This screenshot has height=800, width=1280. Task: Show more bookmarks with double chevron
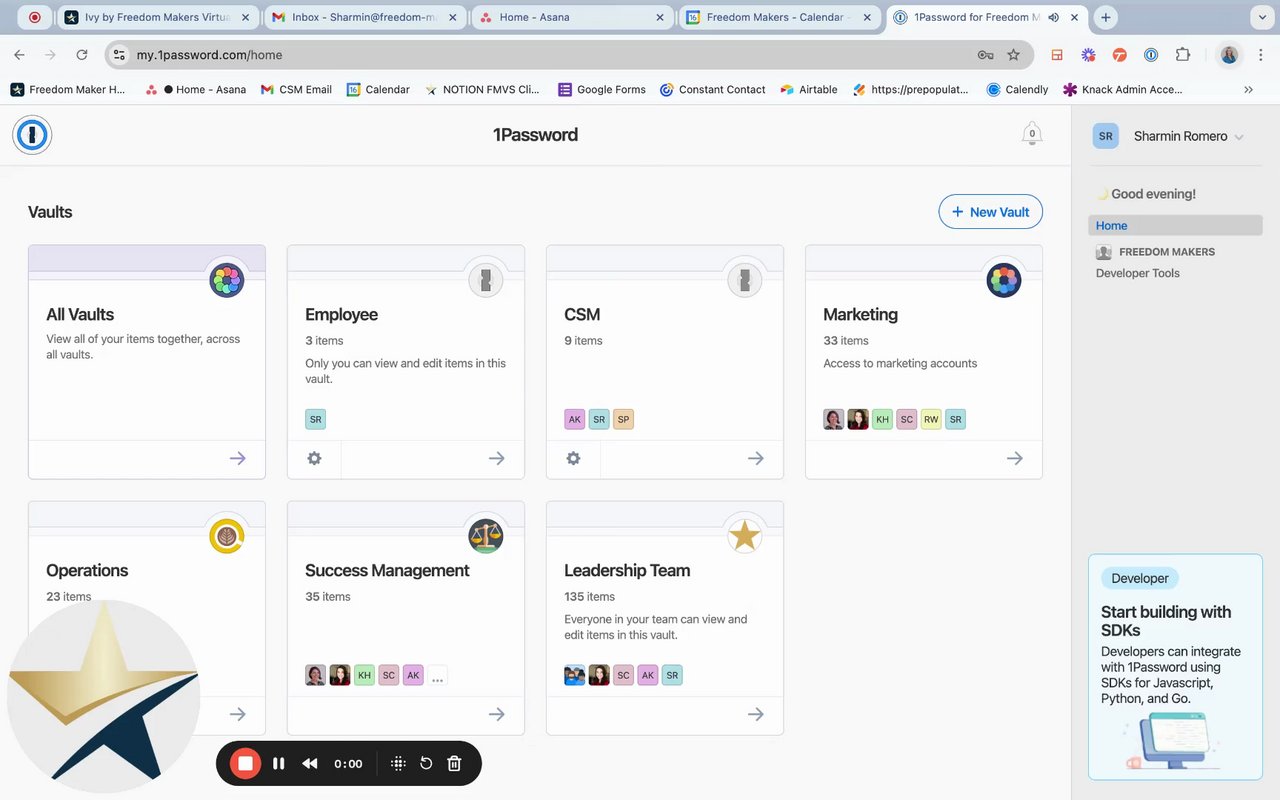click(x=1248, y=89)
